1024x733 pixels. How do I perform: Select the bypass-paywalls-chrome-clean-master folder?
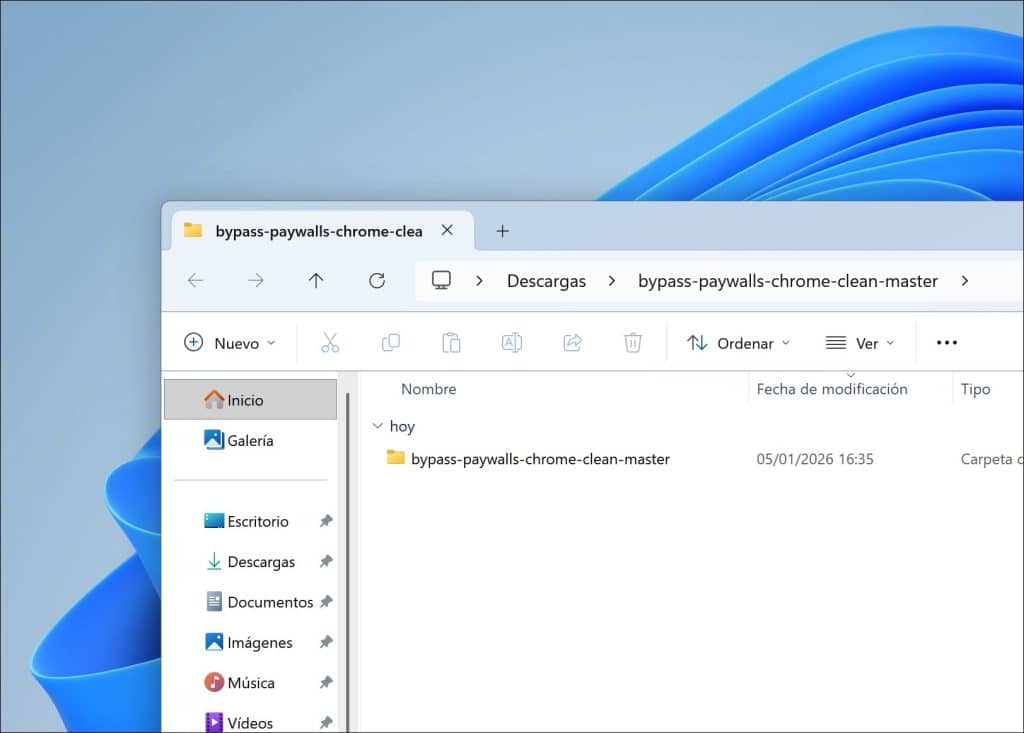[x=539, y=459]
